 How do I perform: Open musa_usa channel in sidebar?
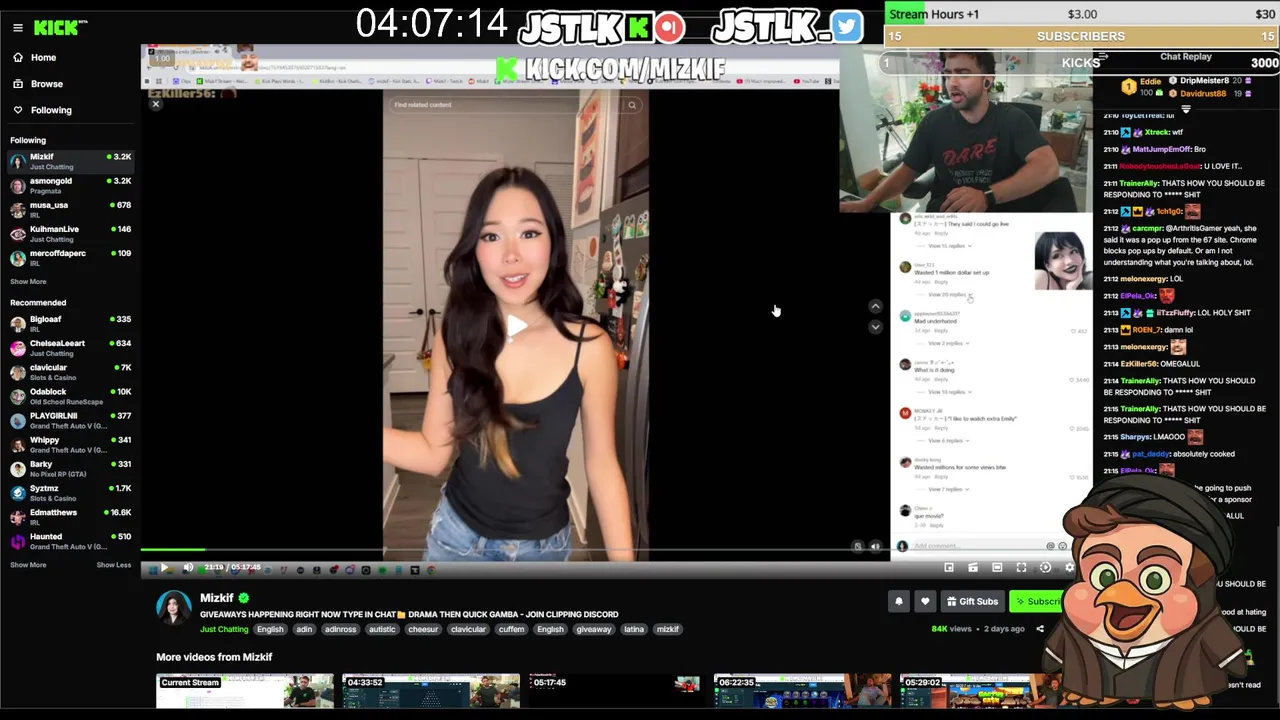click(70, 209)
